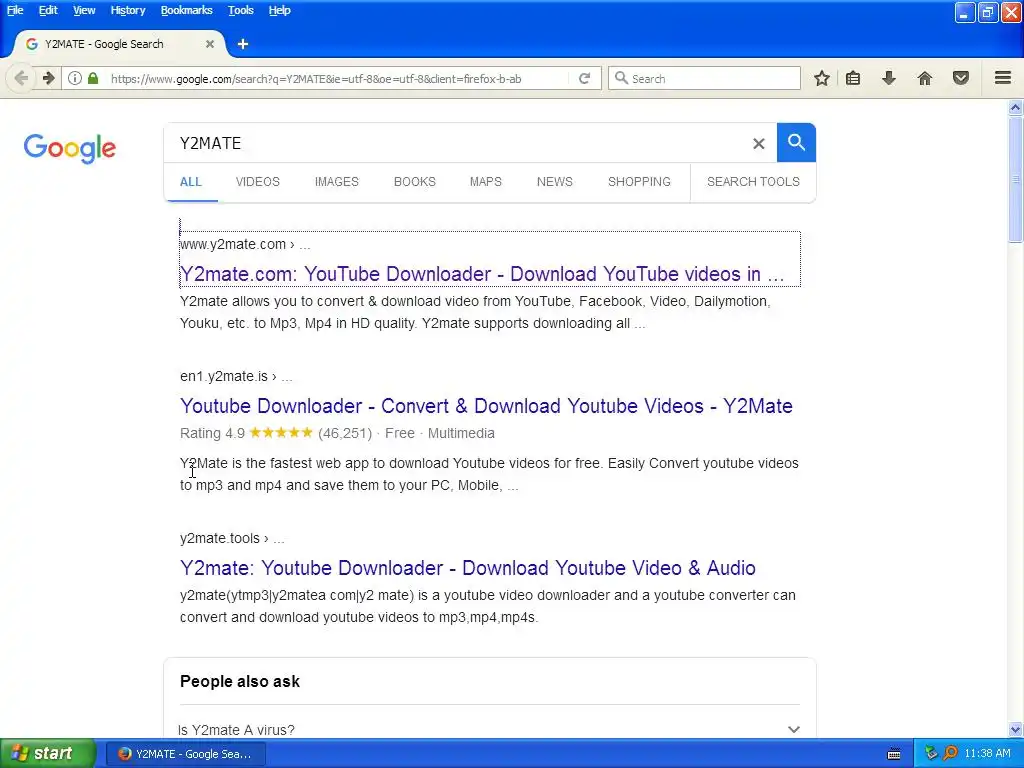The image size is (1024, 768).
Task: Click the taskbar clock showing 11:38 AM
Action: click(x=987, y=753)
